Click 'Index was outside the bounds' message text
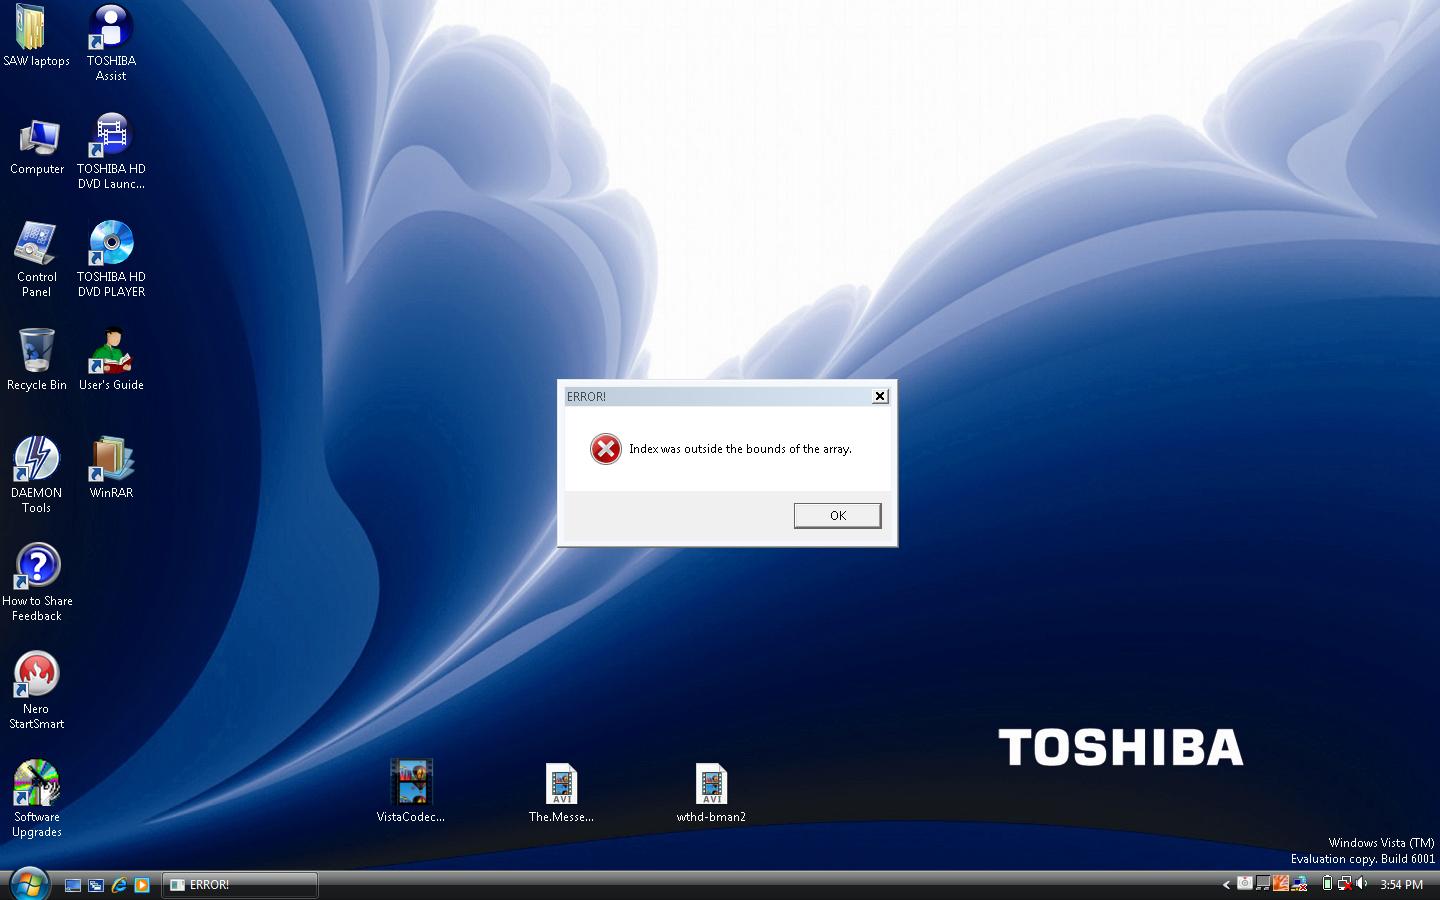Image resolution: width=1440 pixels, height=900 pixels. click(740, 449)
